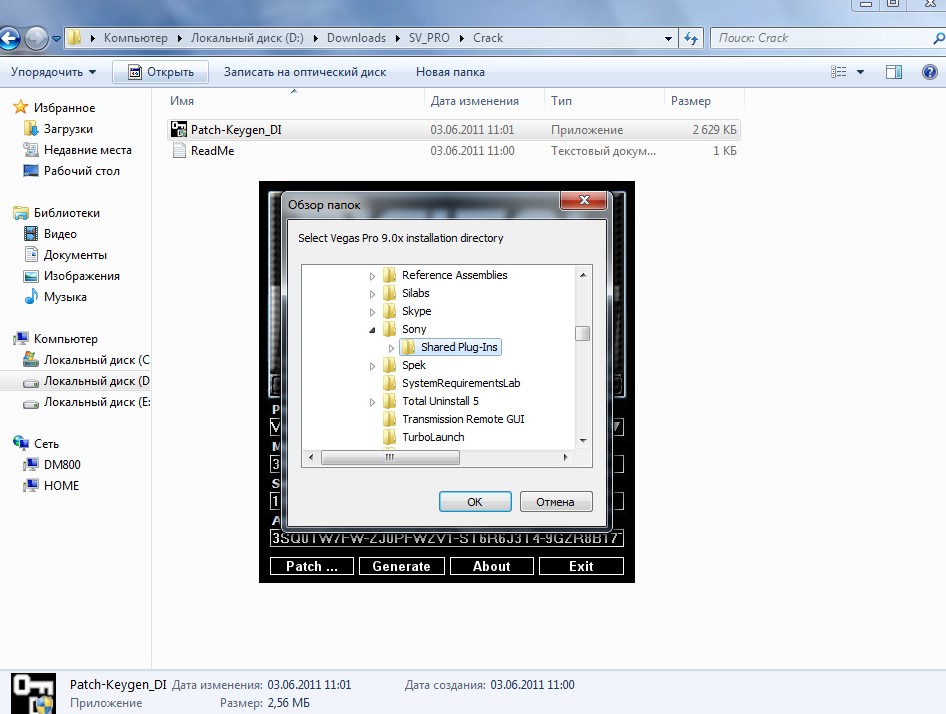Open the Изображения library

pyautogui.click(x=81, y=276)
